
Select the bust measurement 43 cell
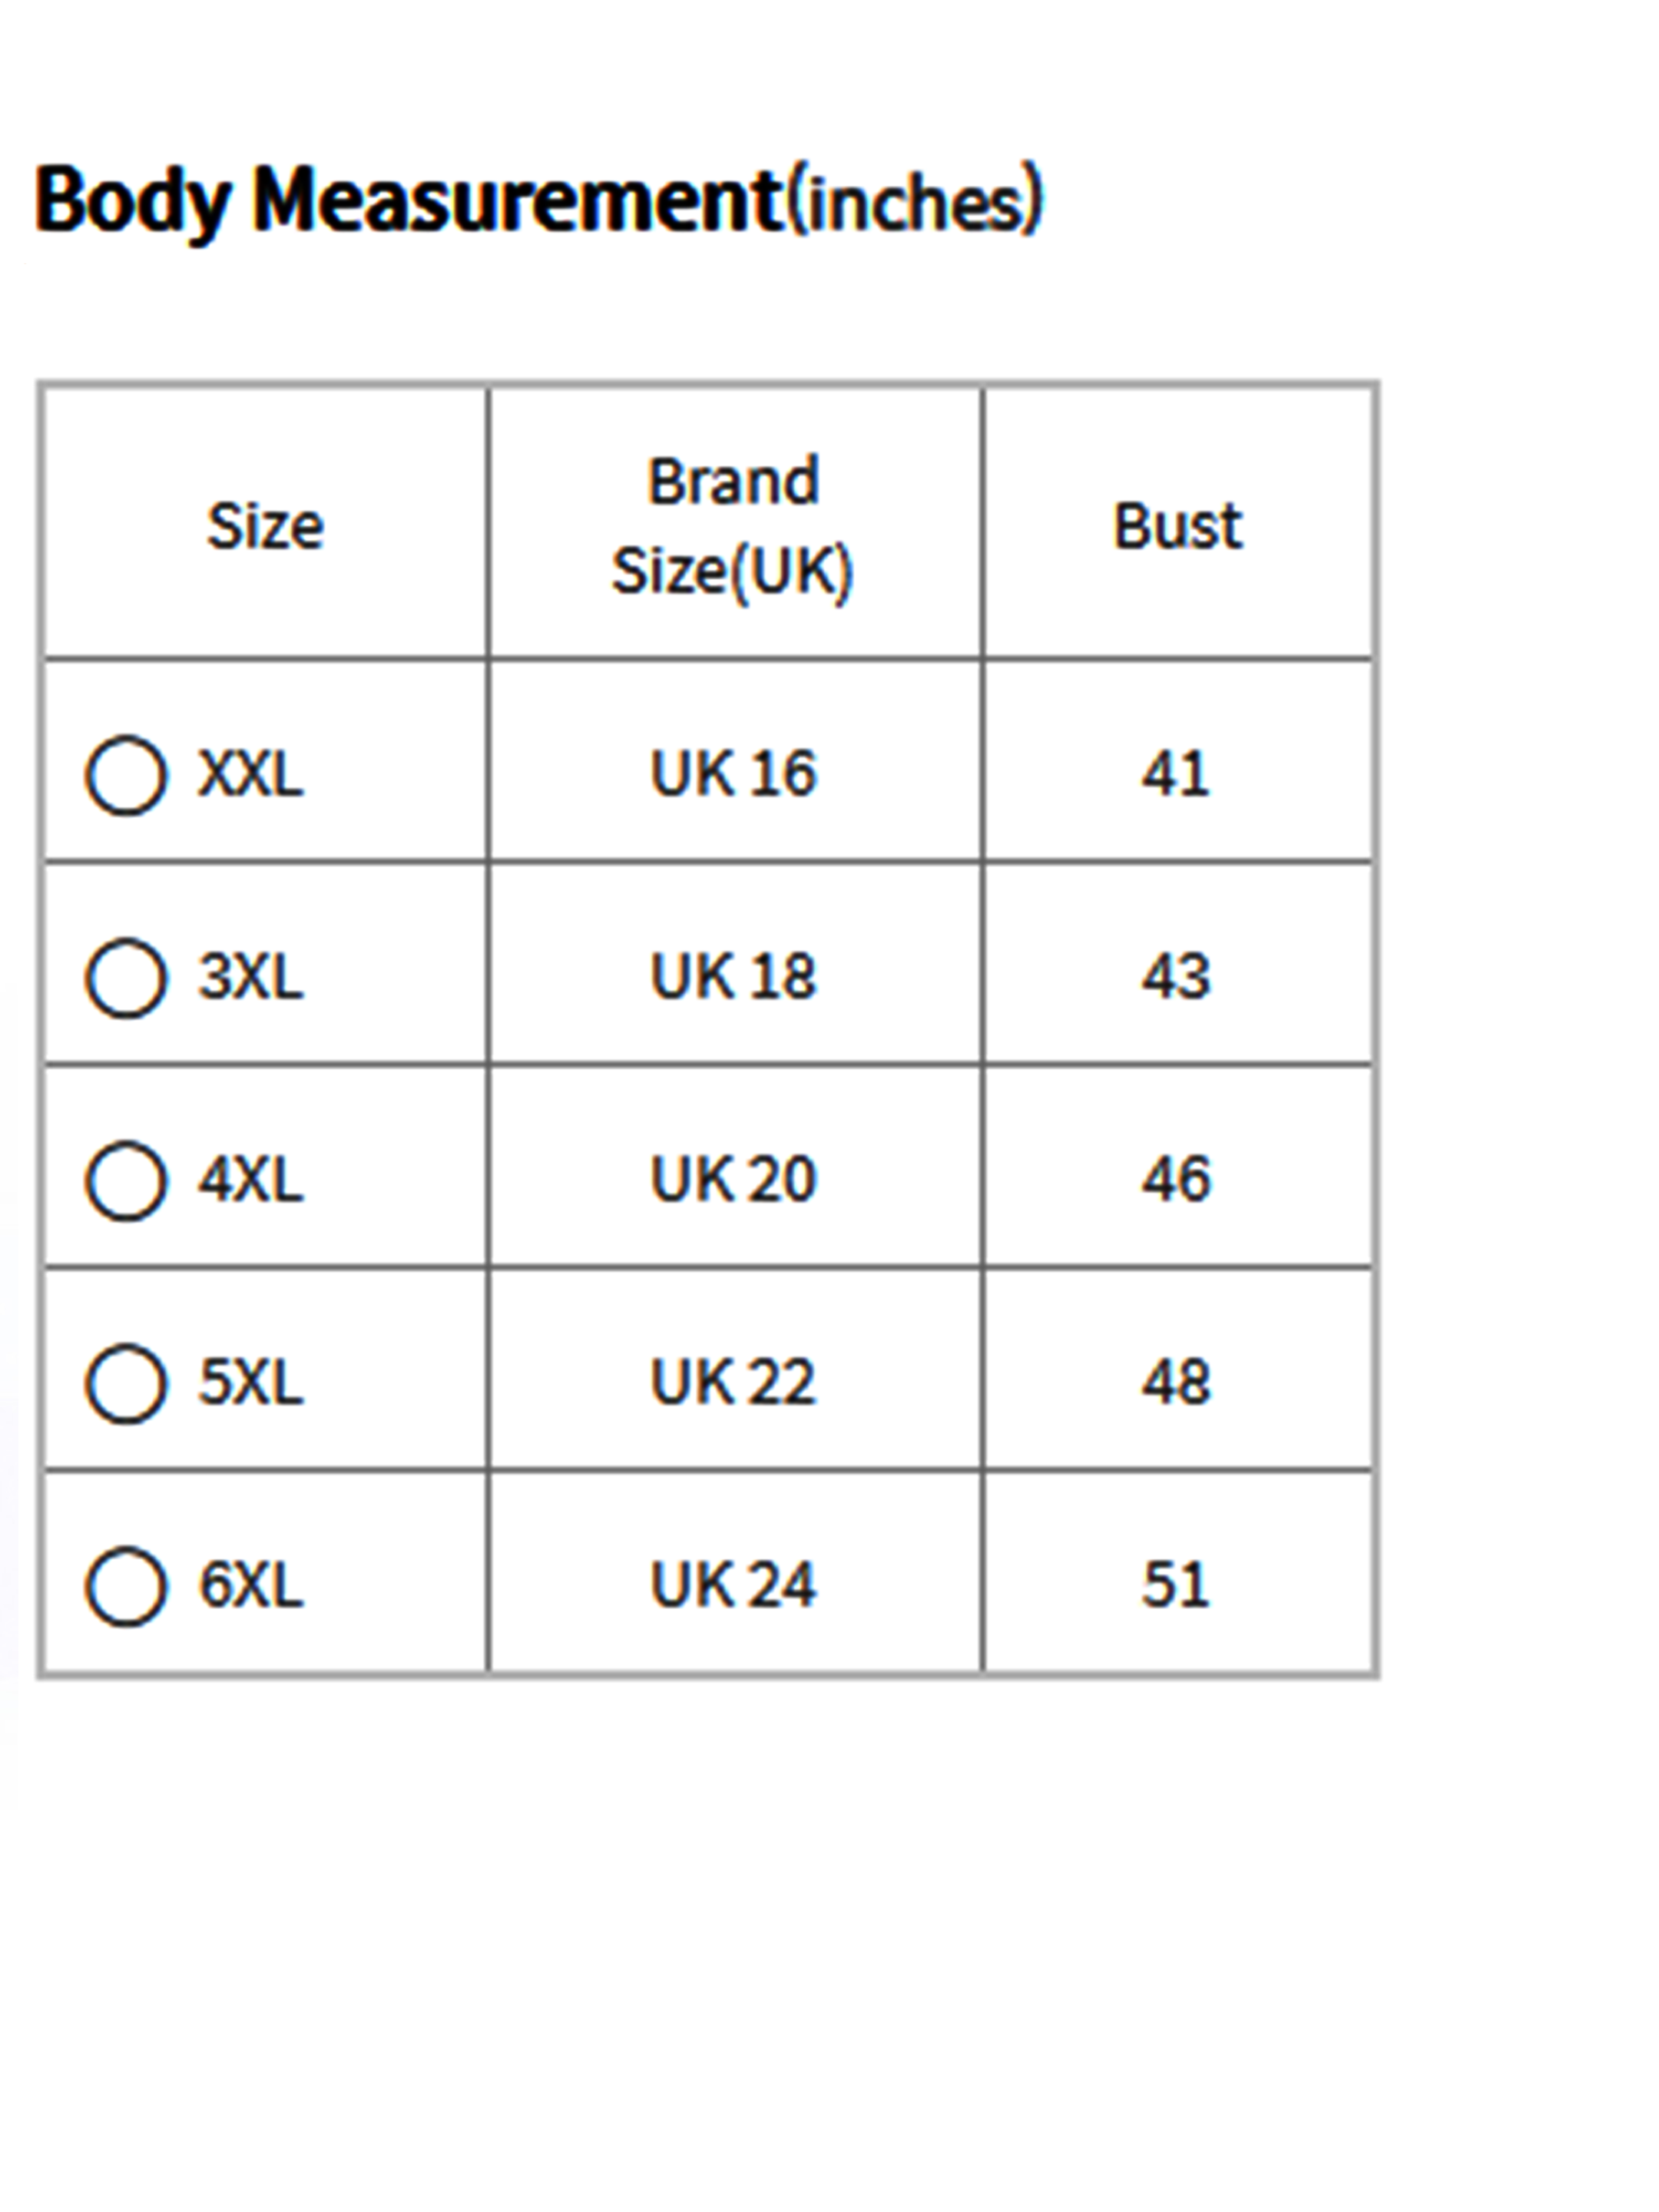[x=1176, y=976]
